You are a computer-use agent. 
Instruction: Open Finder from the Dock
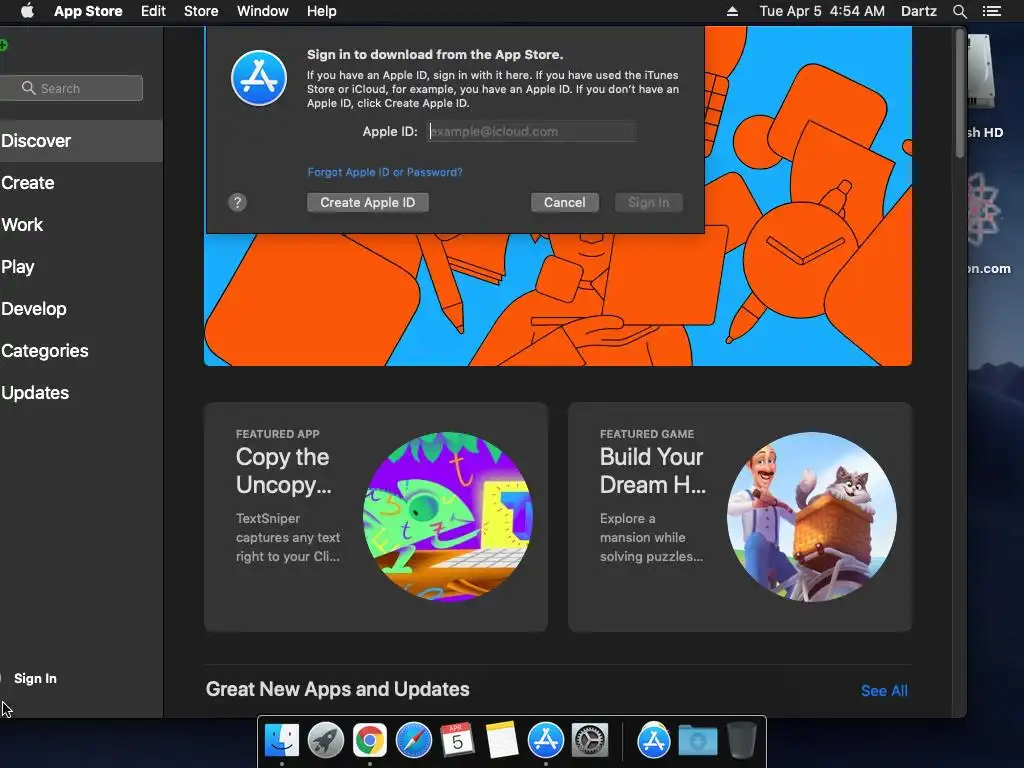tap(281, 741)
